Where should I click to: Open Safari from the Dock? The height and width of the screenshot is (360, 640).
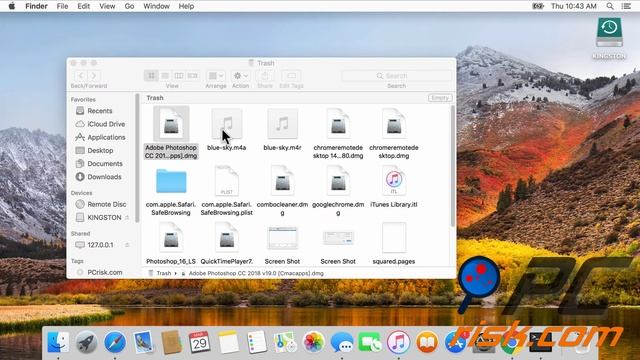(115, 342)
